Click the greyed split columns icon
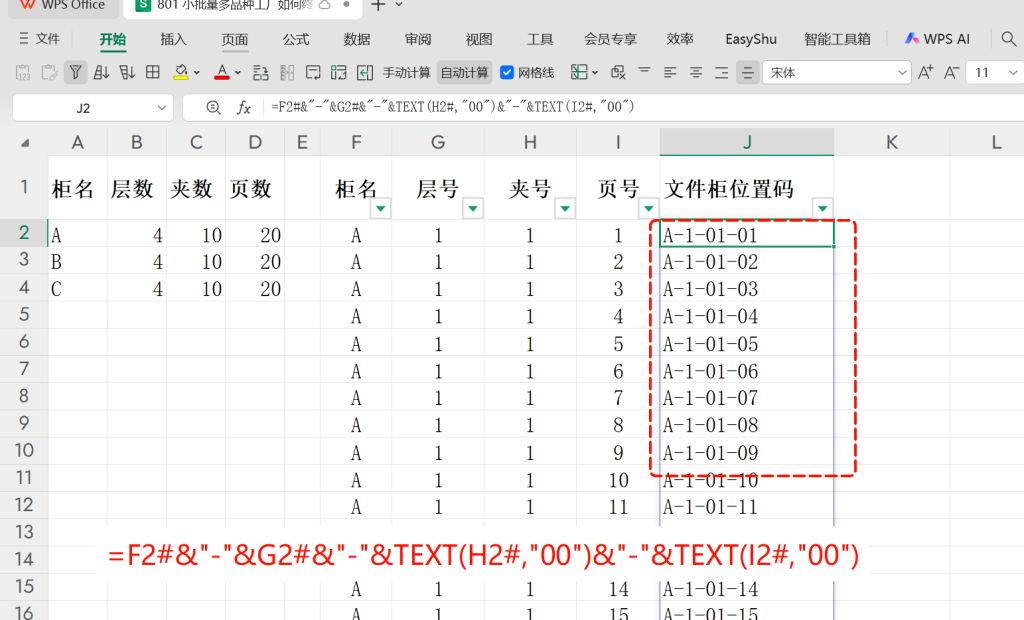Viewport: 1024px width, 620px height. tap(287, 73)
